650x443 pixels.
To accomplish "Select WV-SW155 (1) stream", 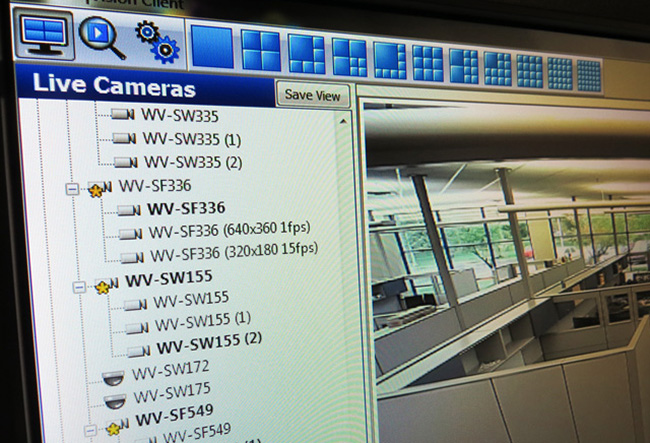I will pyautogui.click(x=203, y=322).
